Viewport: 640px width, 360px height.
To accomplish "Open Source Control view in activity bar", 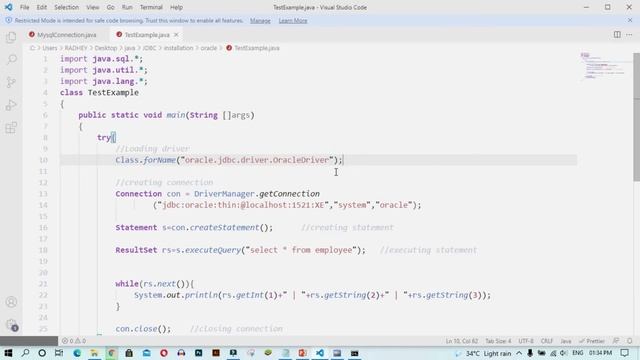I will coord(11,82).
